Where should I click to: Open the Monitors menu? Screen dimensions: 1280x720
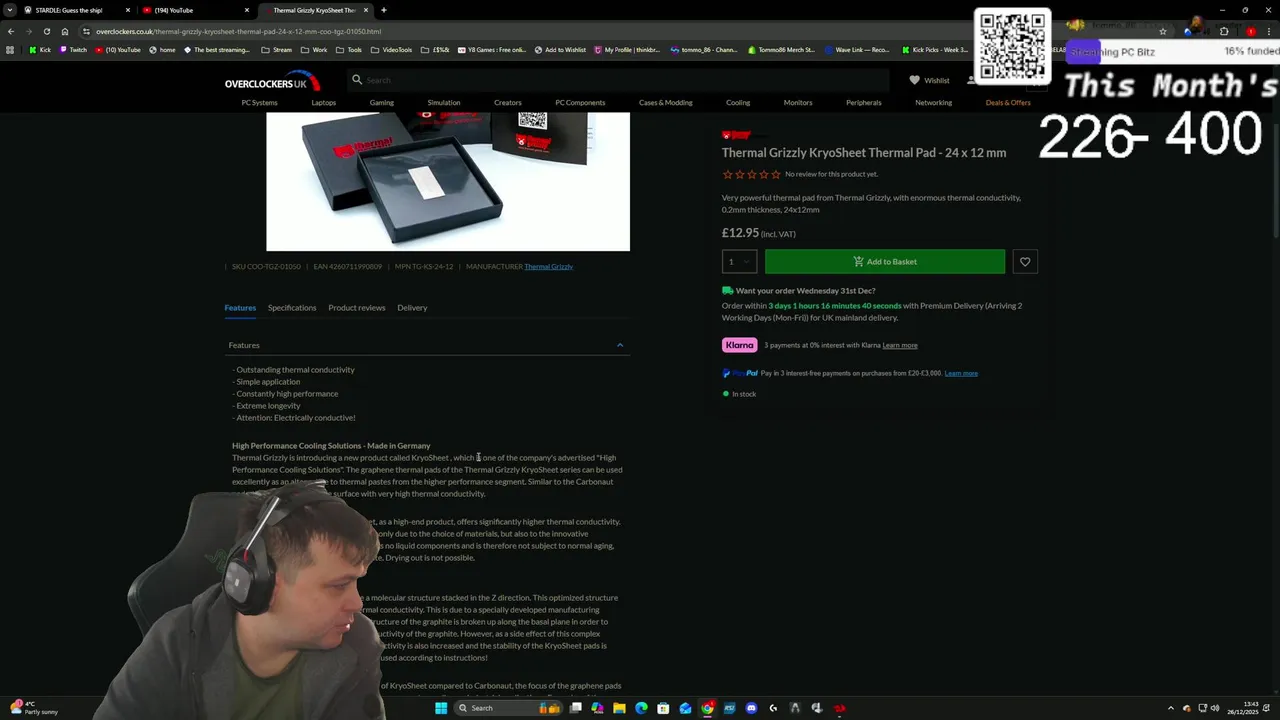click(798, 102)
